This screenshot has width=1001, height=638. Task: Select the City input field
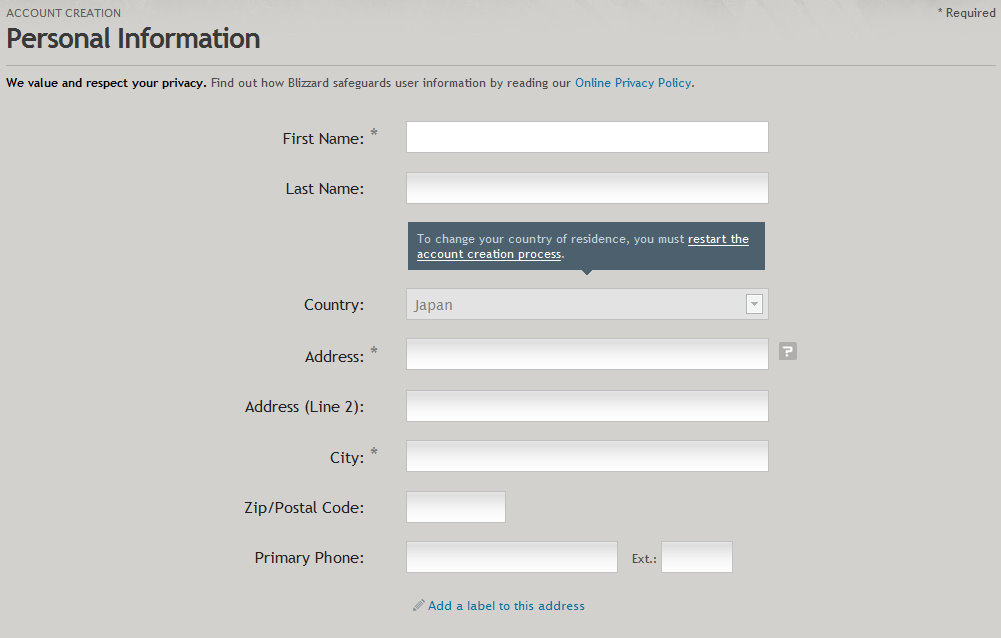587,456
